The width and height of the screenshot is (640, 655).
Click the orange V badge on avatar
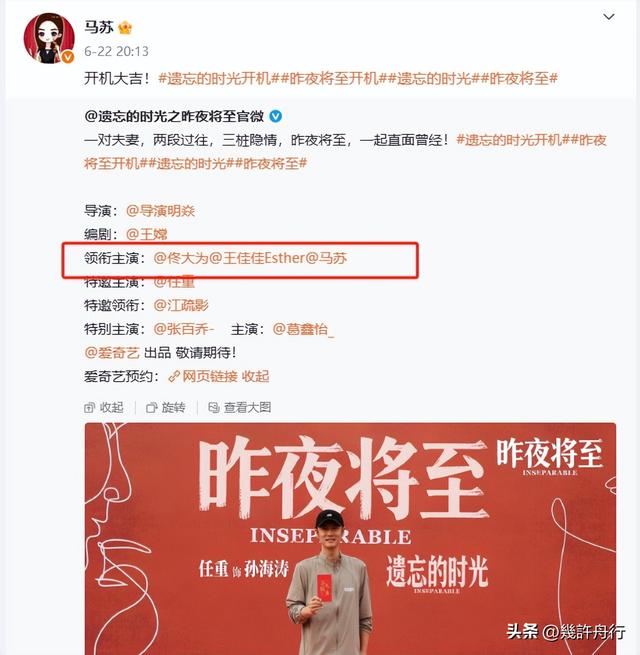[x=68, y=57]
